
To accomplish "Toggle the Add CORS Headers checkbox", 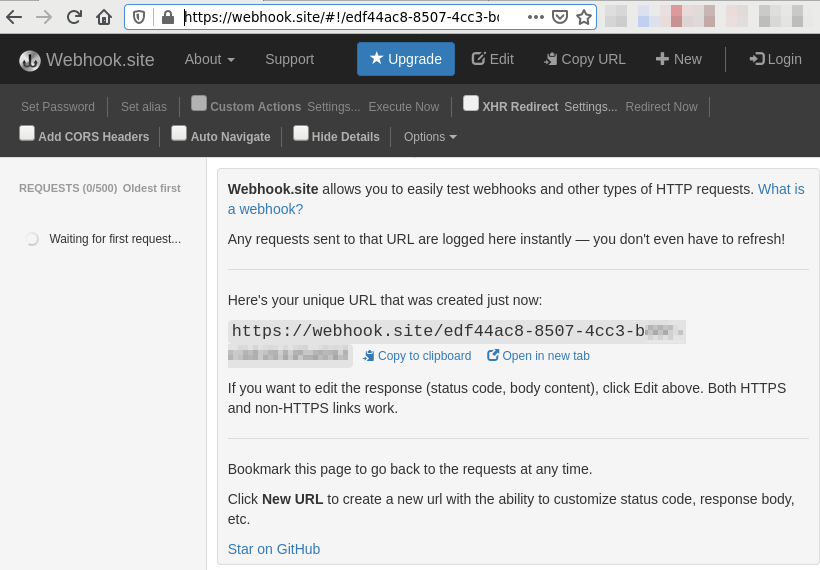I will pyautogui.click(x=27, y=133).
